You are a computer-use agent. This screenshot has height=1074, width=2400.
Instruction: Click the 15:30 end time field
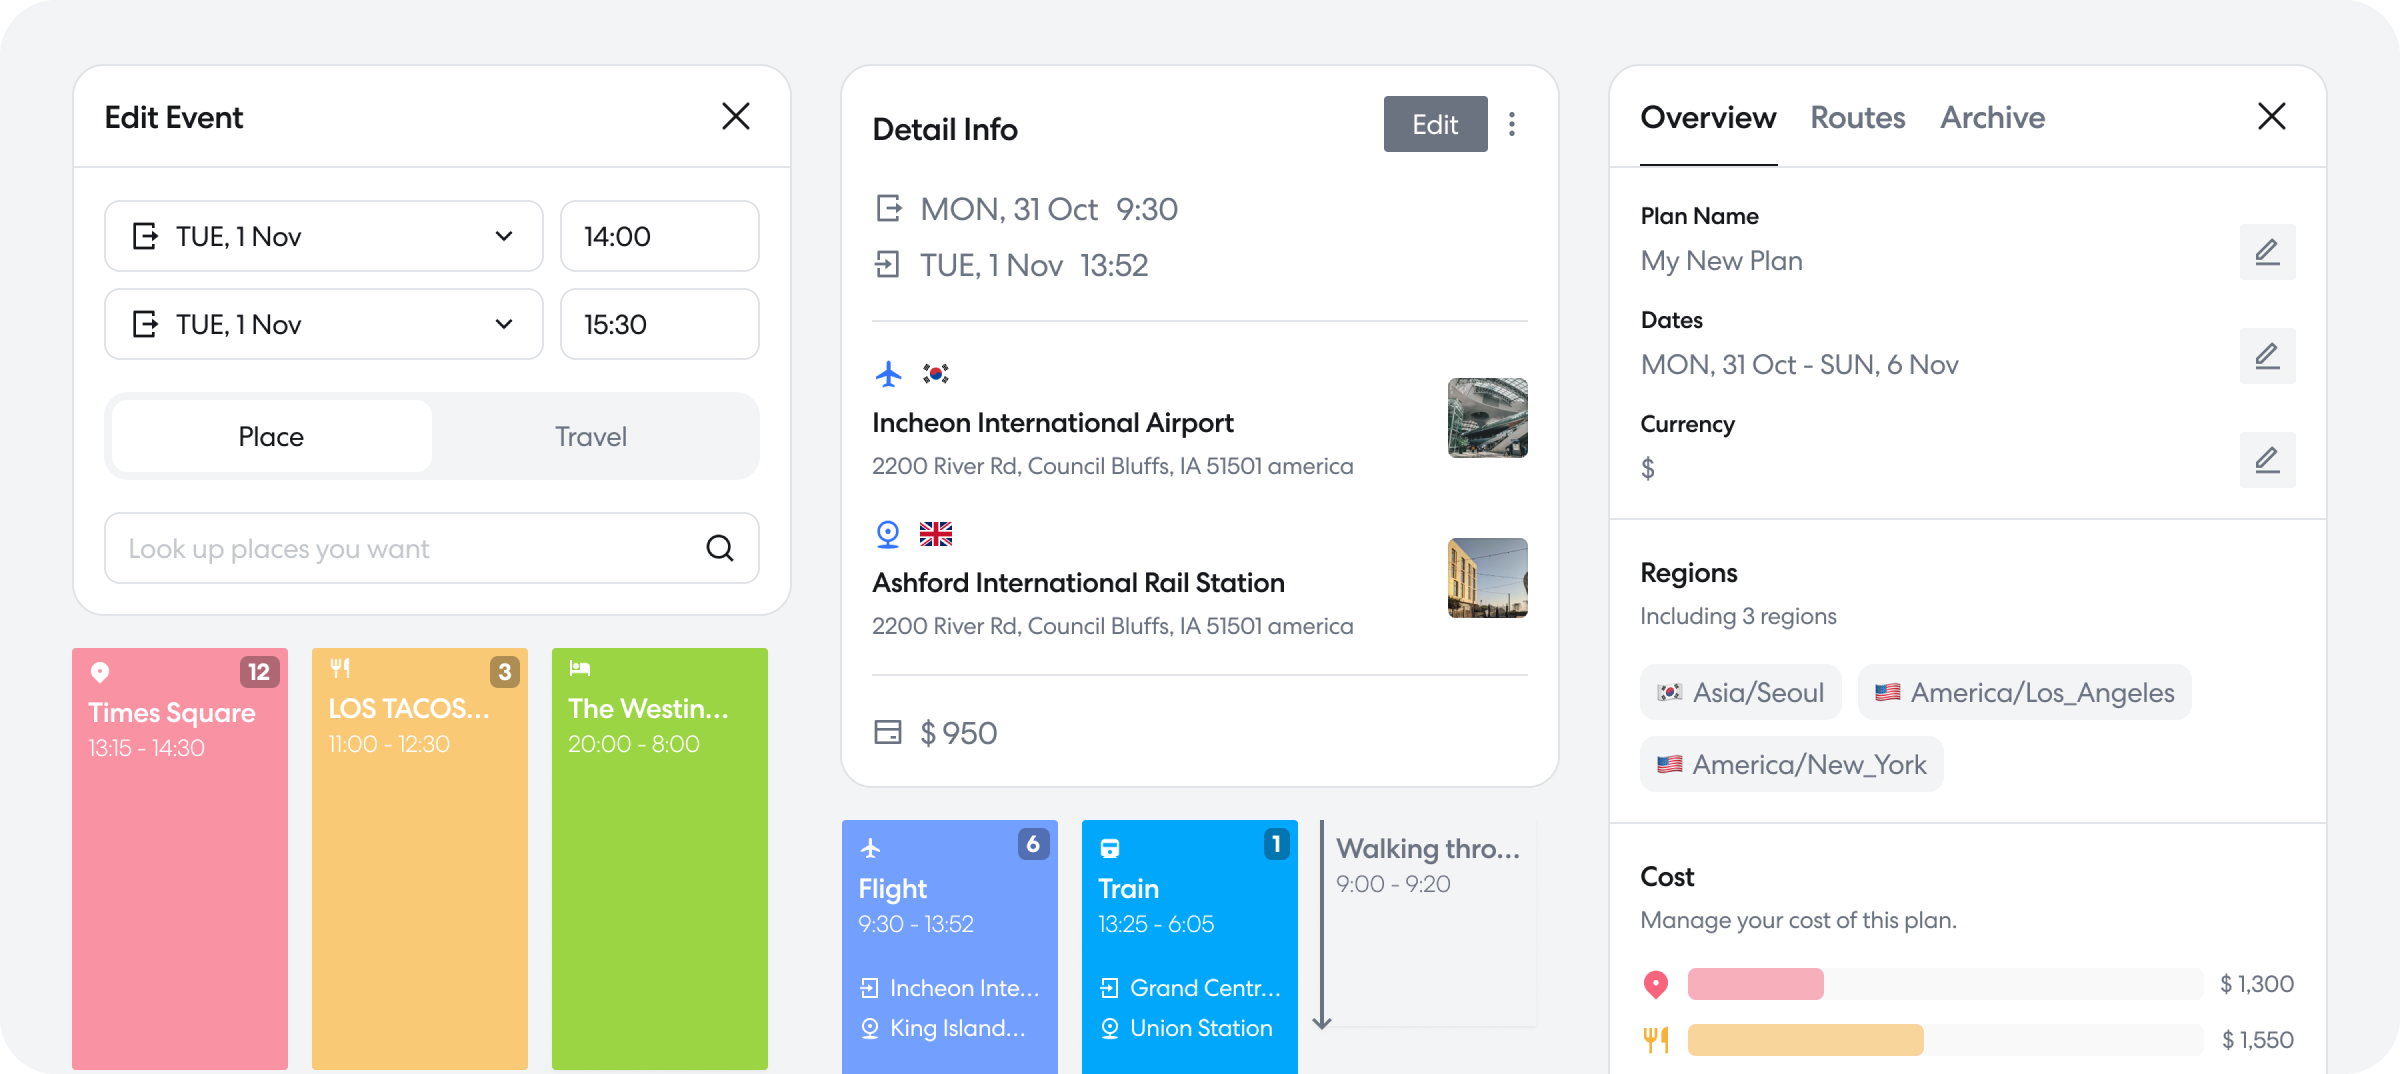pos(660,324)
